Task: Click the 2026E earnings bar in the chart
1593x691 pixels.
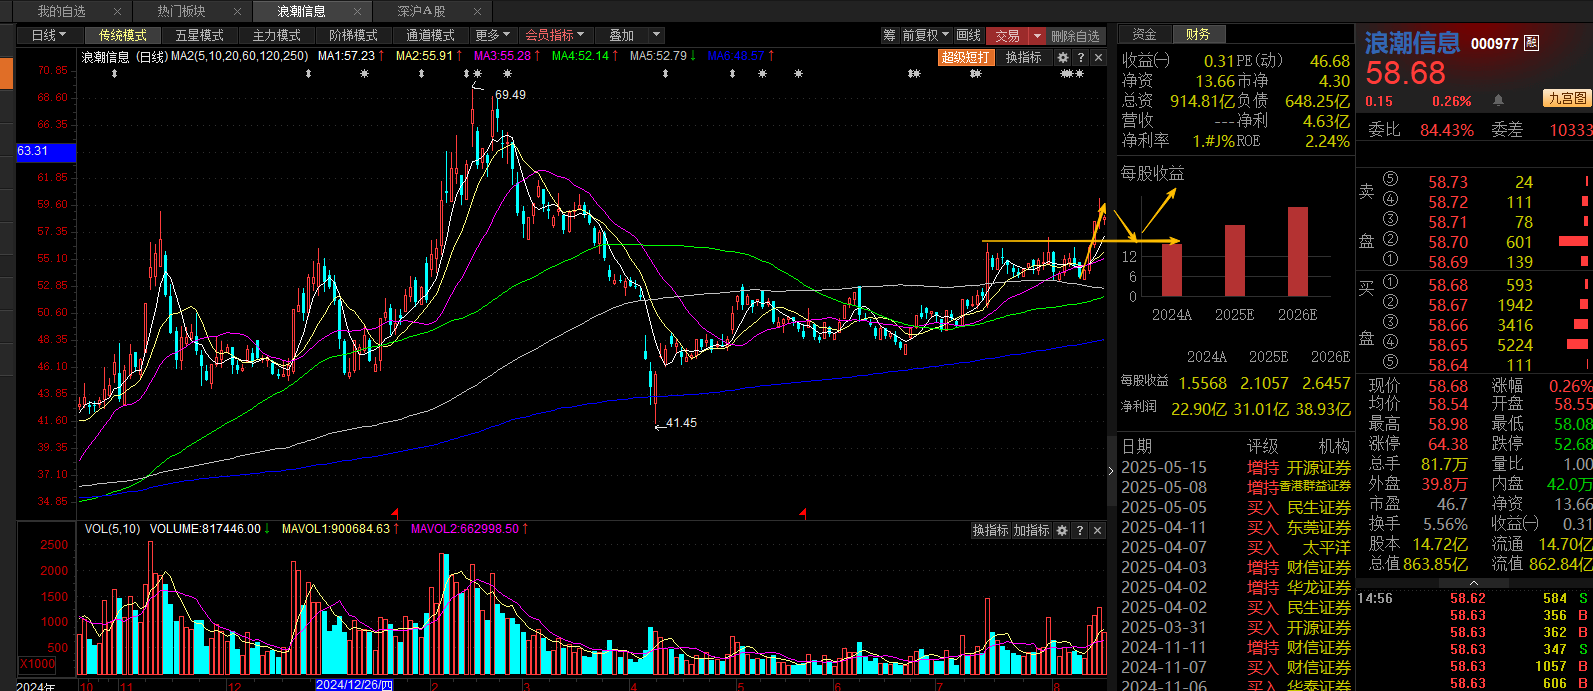Action: point(1298,251)
